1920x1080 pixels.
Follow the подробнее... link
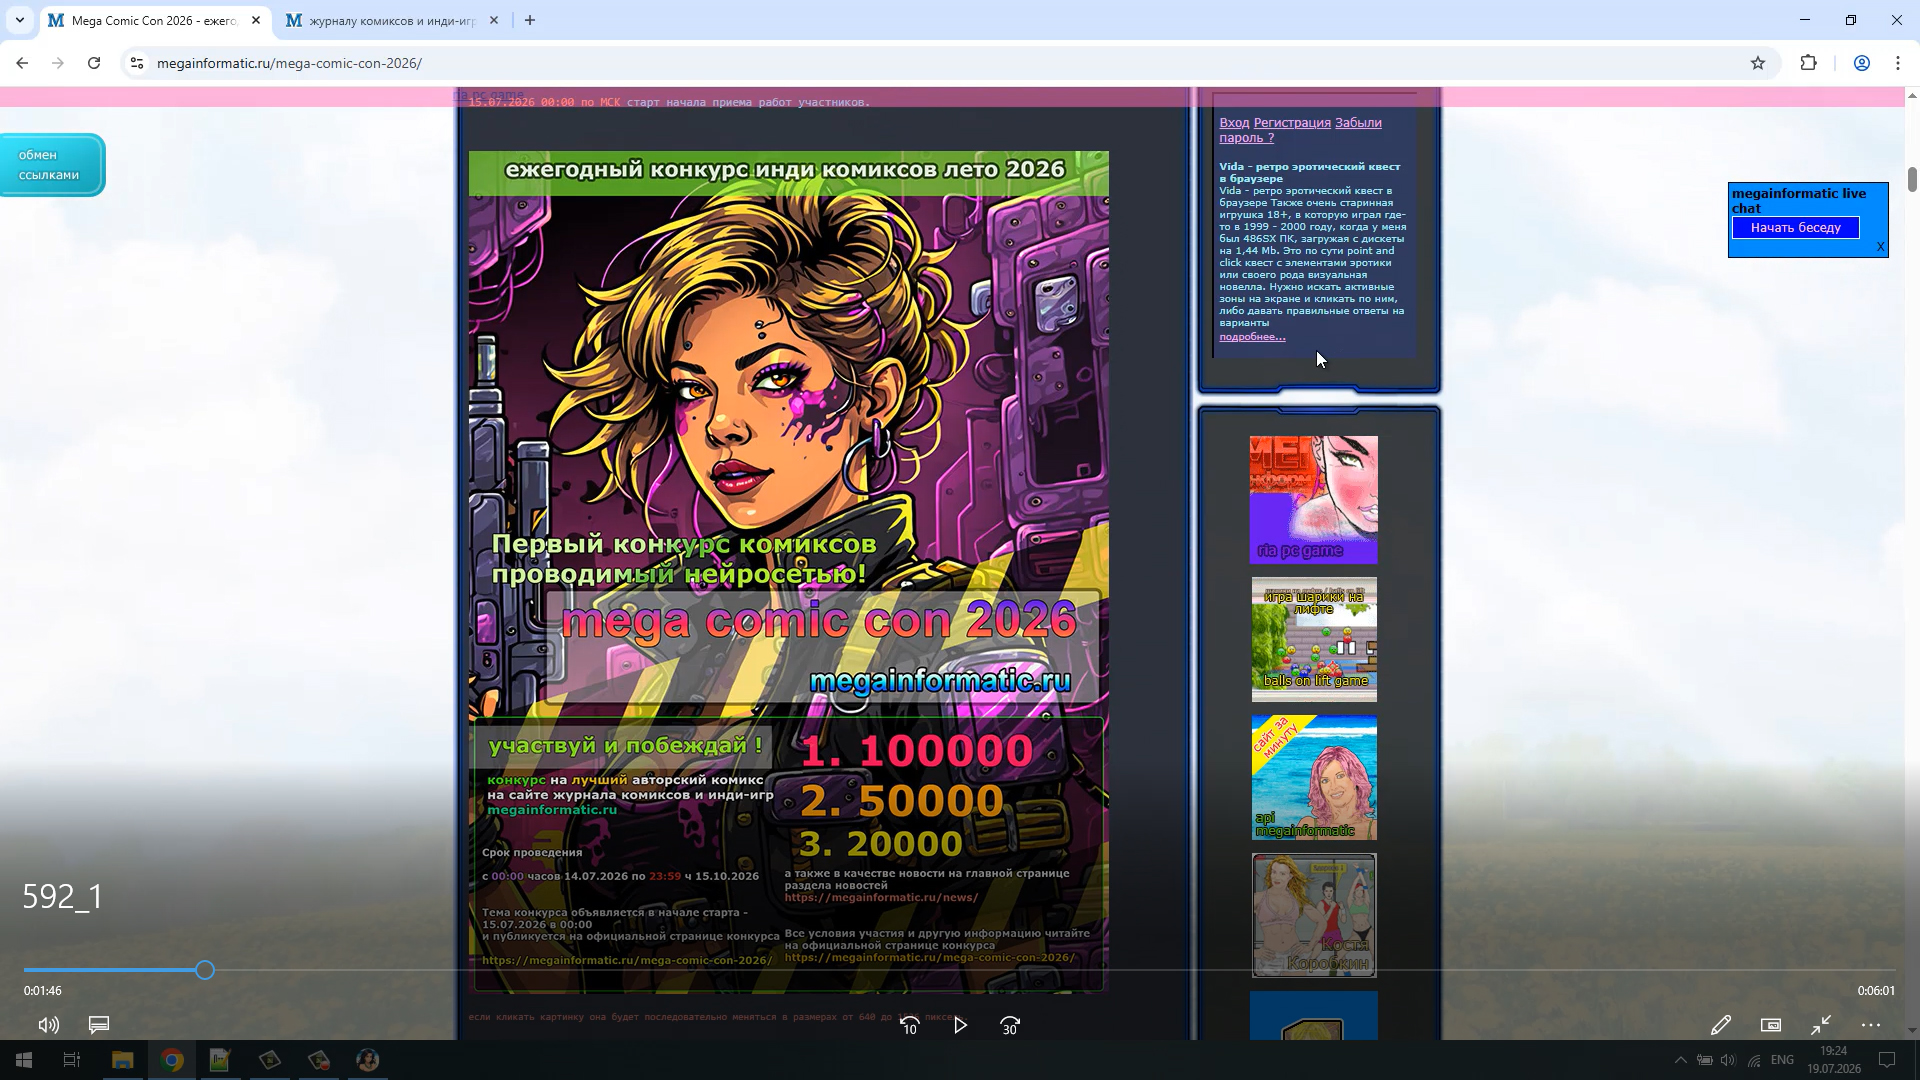(x=1252, y=337)
